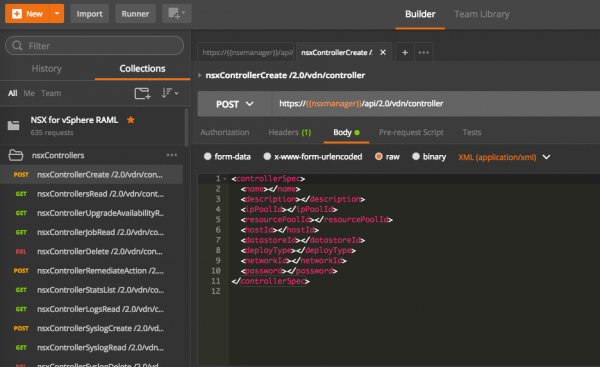Open the XML (application/xml) type dropdown
600x367 pixels.
[504, 157]
